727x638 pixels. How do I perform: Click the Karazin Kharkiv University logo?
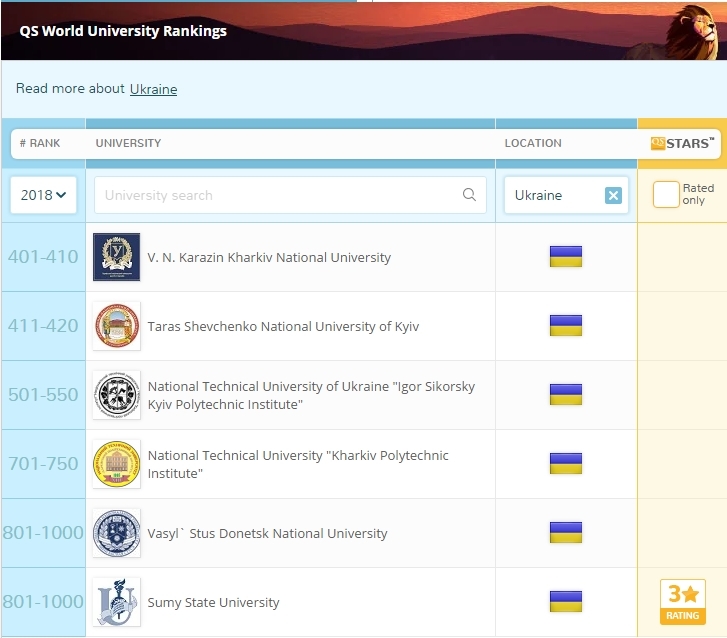[x=116, y=257]
